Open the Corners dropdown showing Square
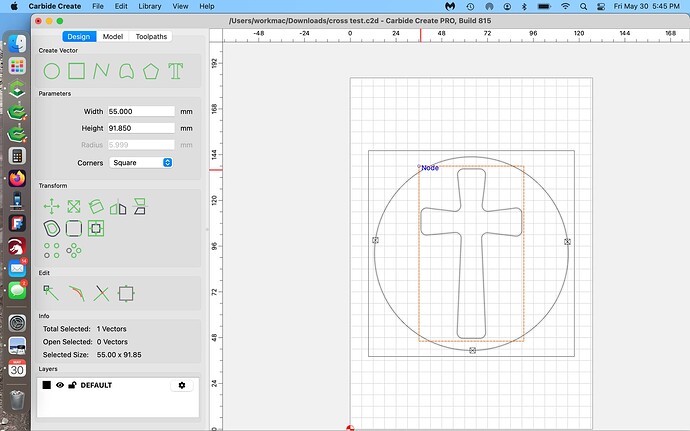 coord(141,162)
